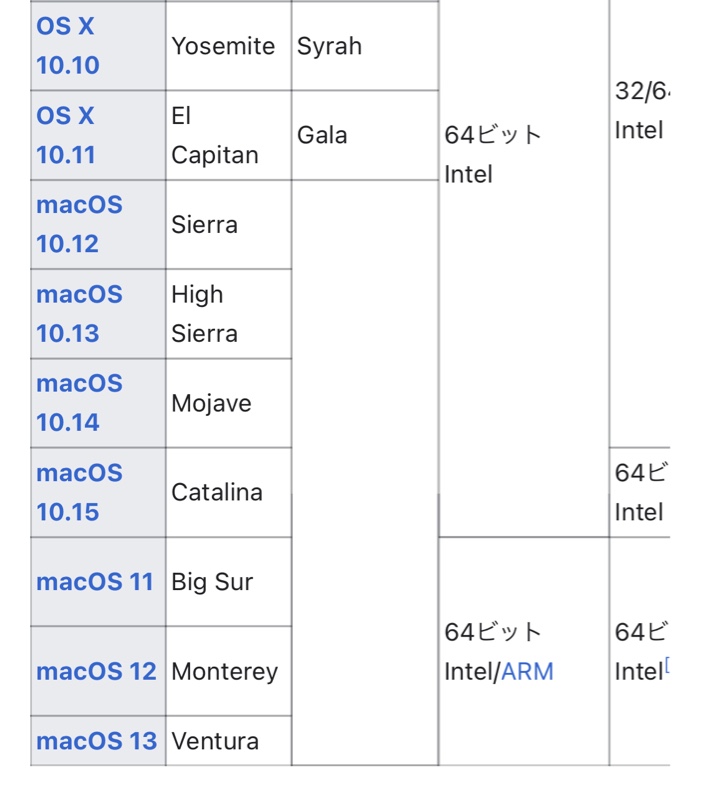This screenshot has height=800, width=701.
Task: Open the macOS 10.15 link
Action: tap(79, 492)
